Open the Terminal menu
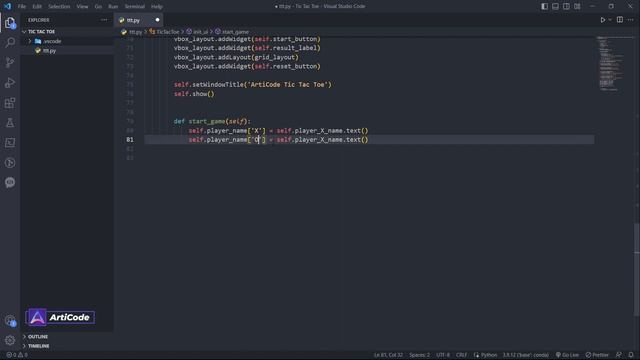 coord(135,7)
